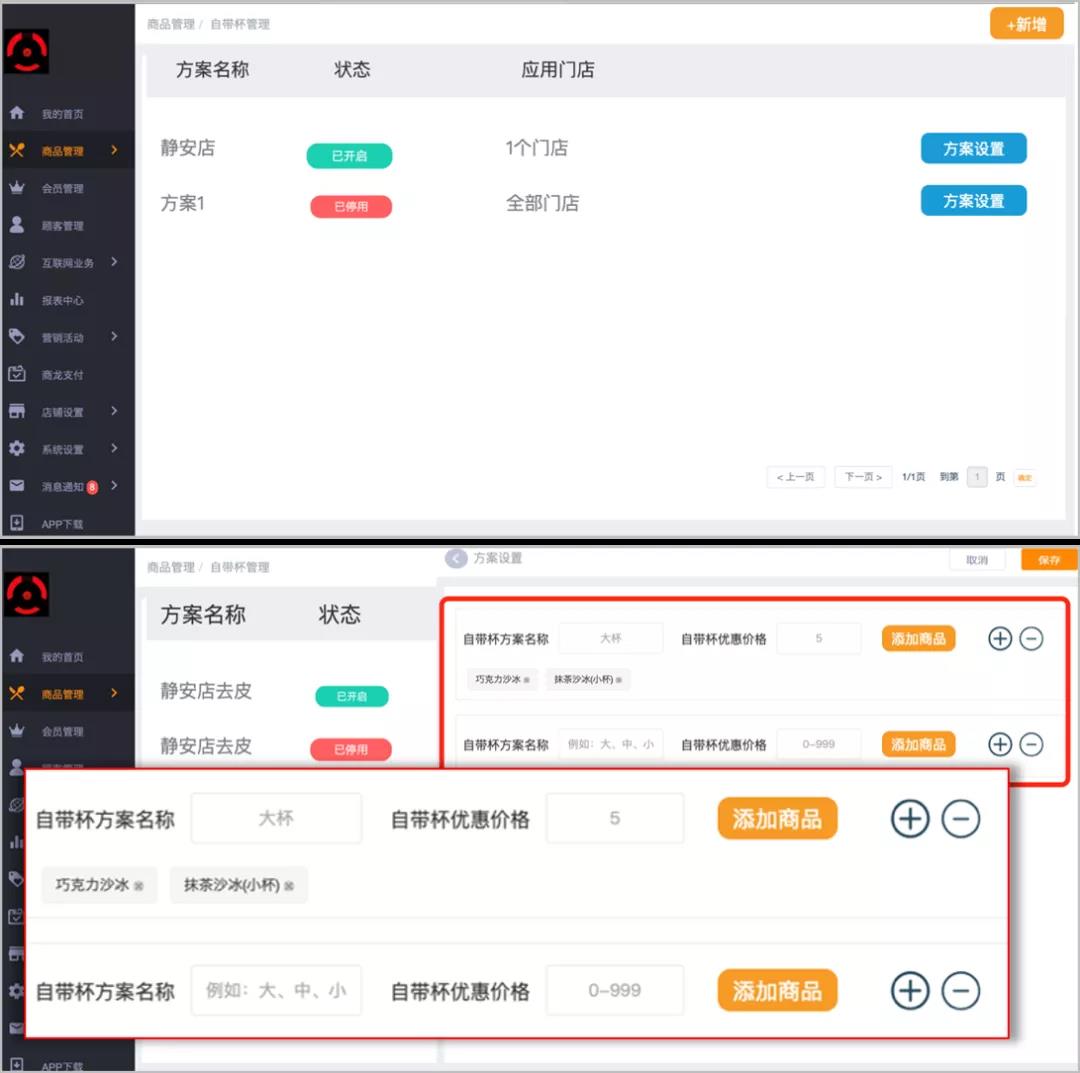The height and width of the screenshot is (1073, 1080).
Task: Focus magnified price field with placeholder 0-999
Action: [x=615, y=990]
